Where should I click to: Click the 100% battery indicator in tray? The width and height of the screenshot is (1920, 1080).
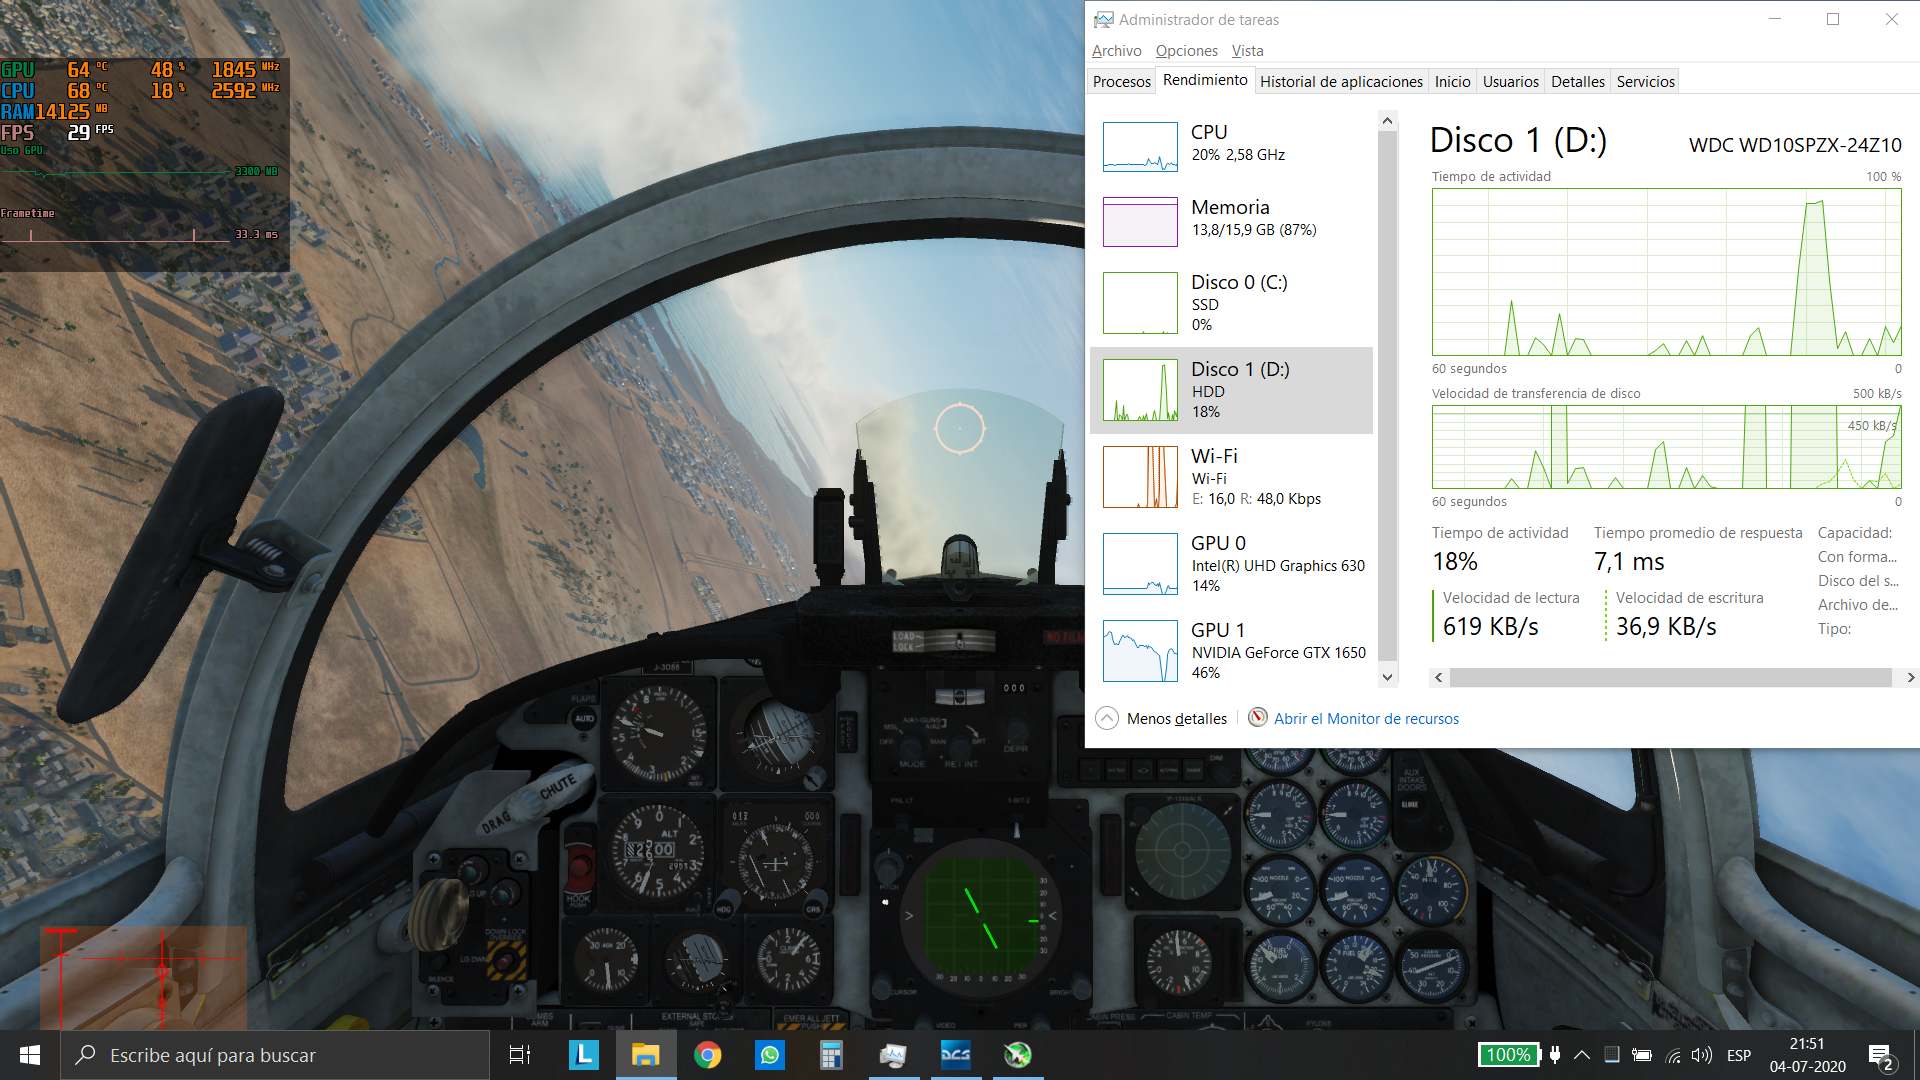click(x=1509, y=1055)
